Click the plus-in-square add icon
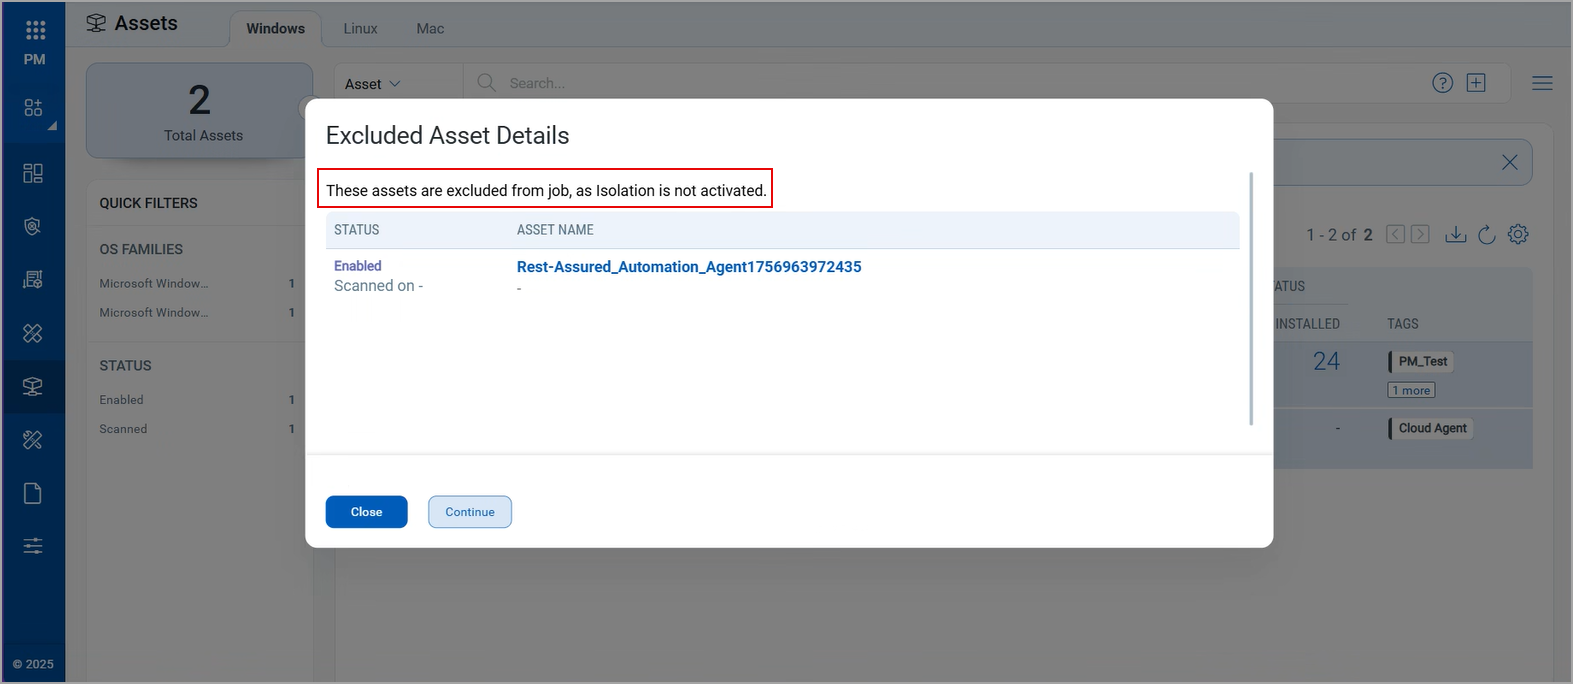 tap(1476, 83)
